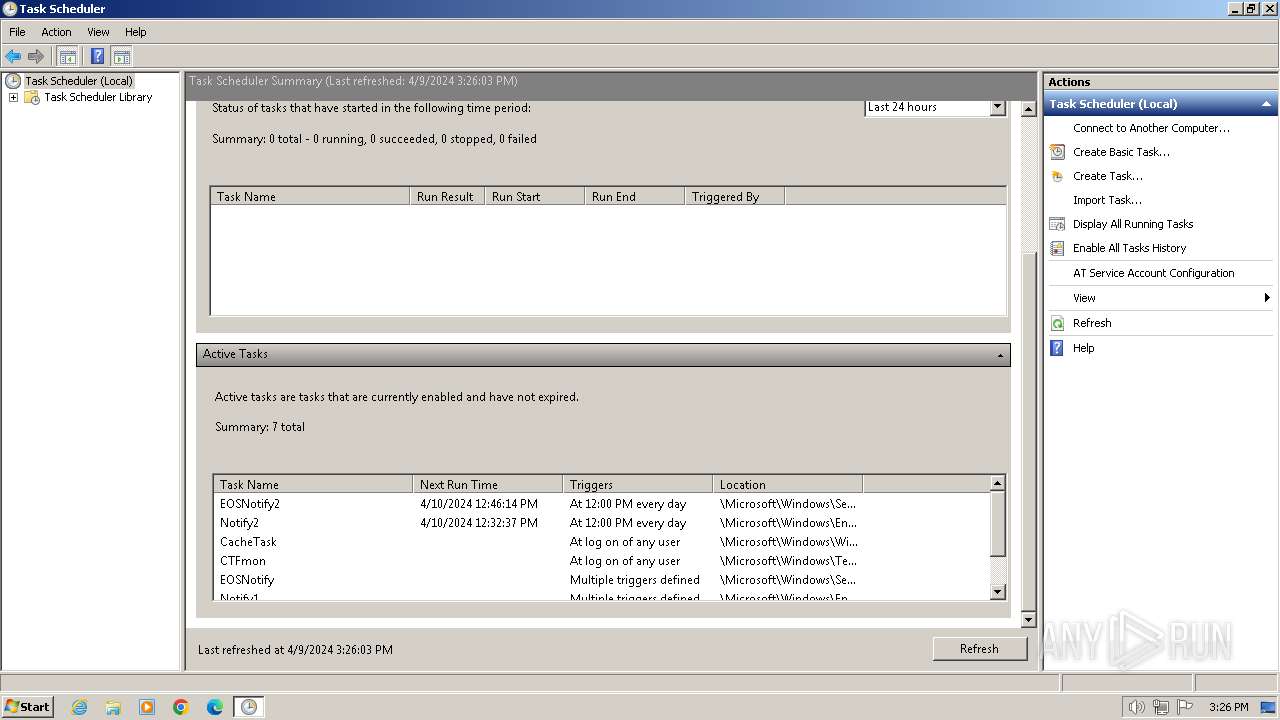Click the Display All Running Tasks icon
Viewport: 1280px width, 720px height.
1057,224
